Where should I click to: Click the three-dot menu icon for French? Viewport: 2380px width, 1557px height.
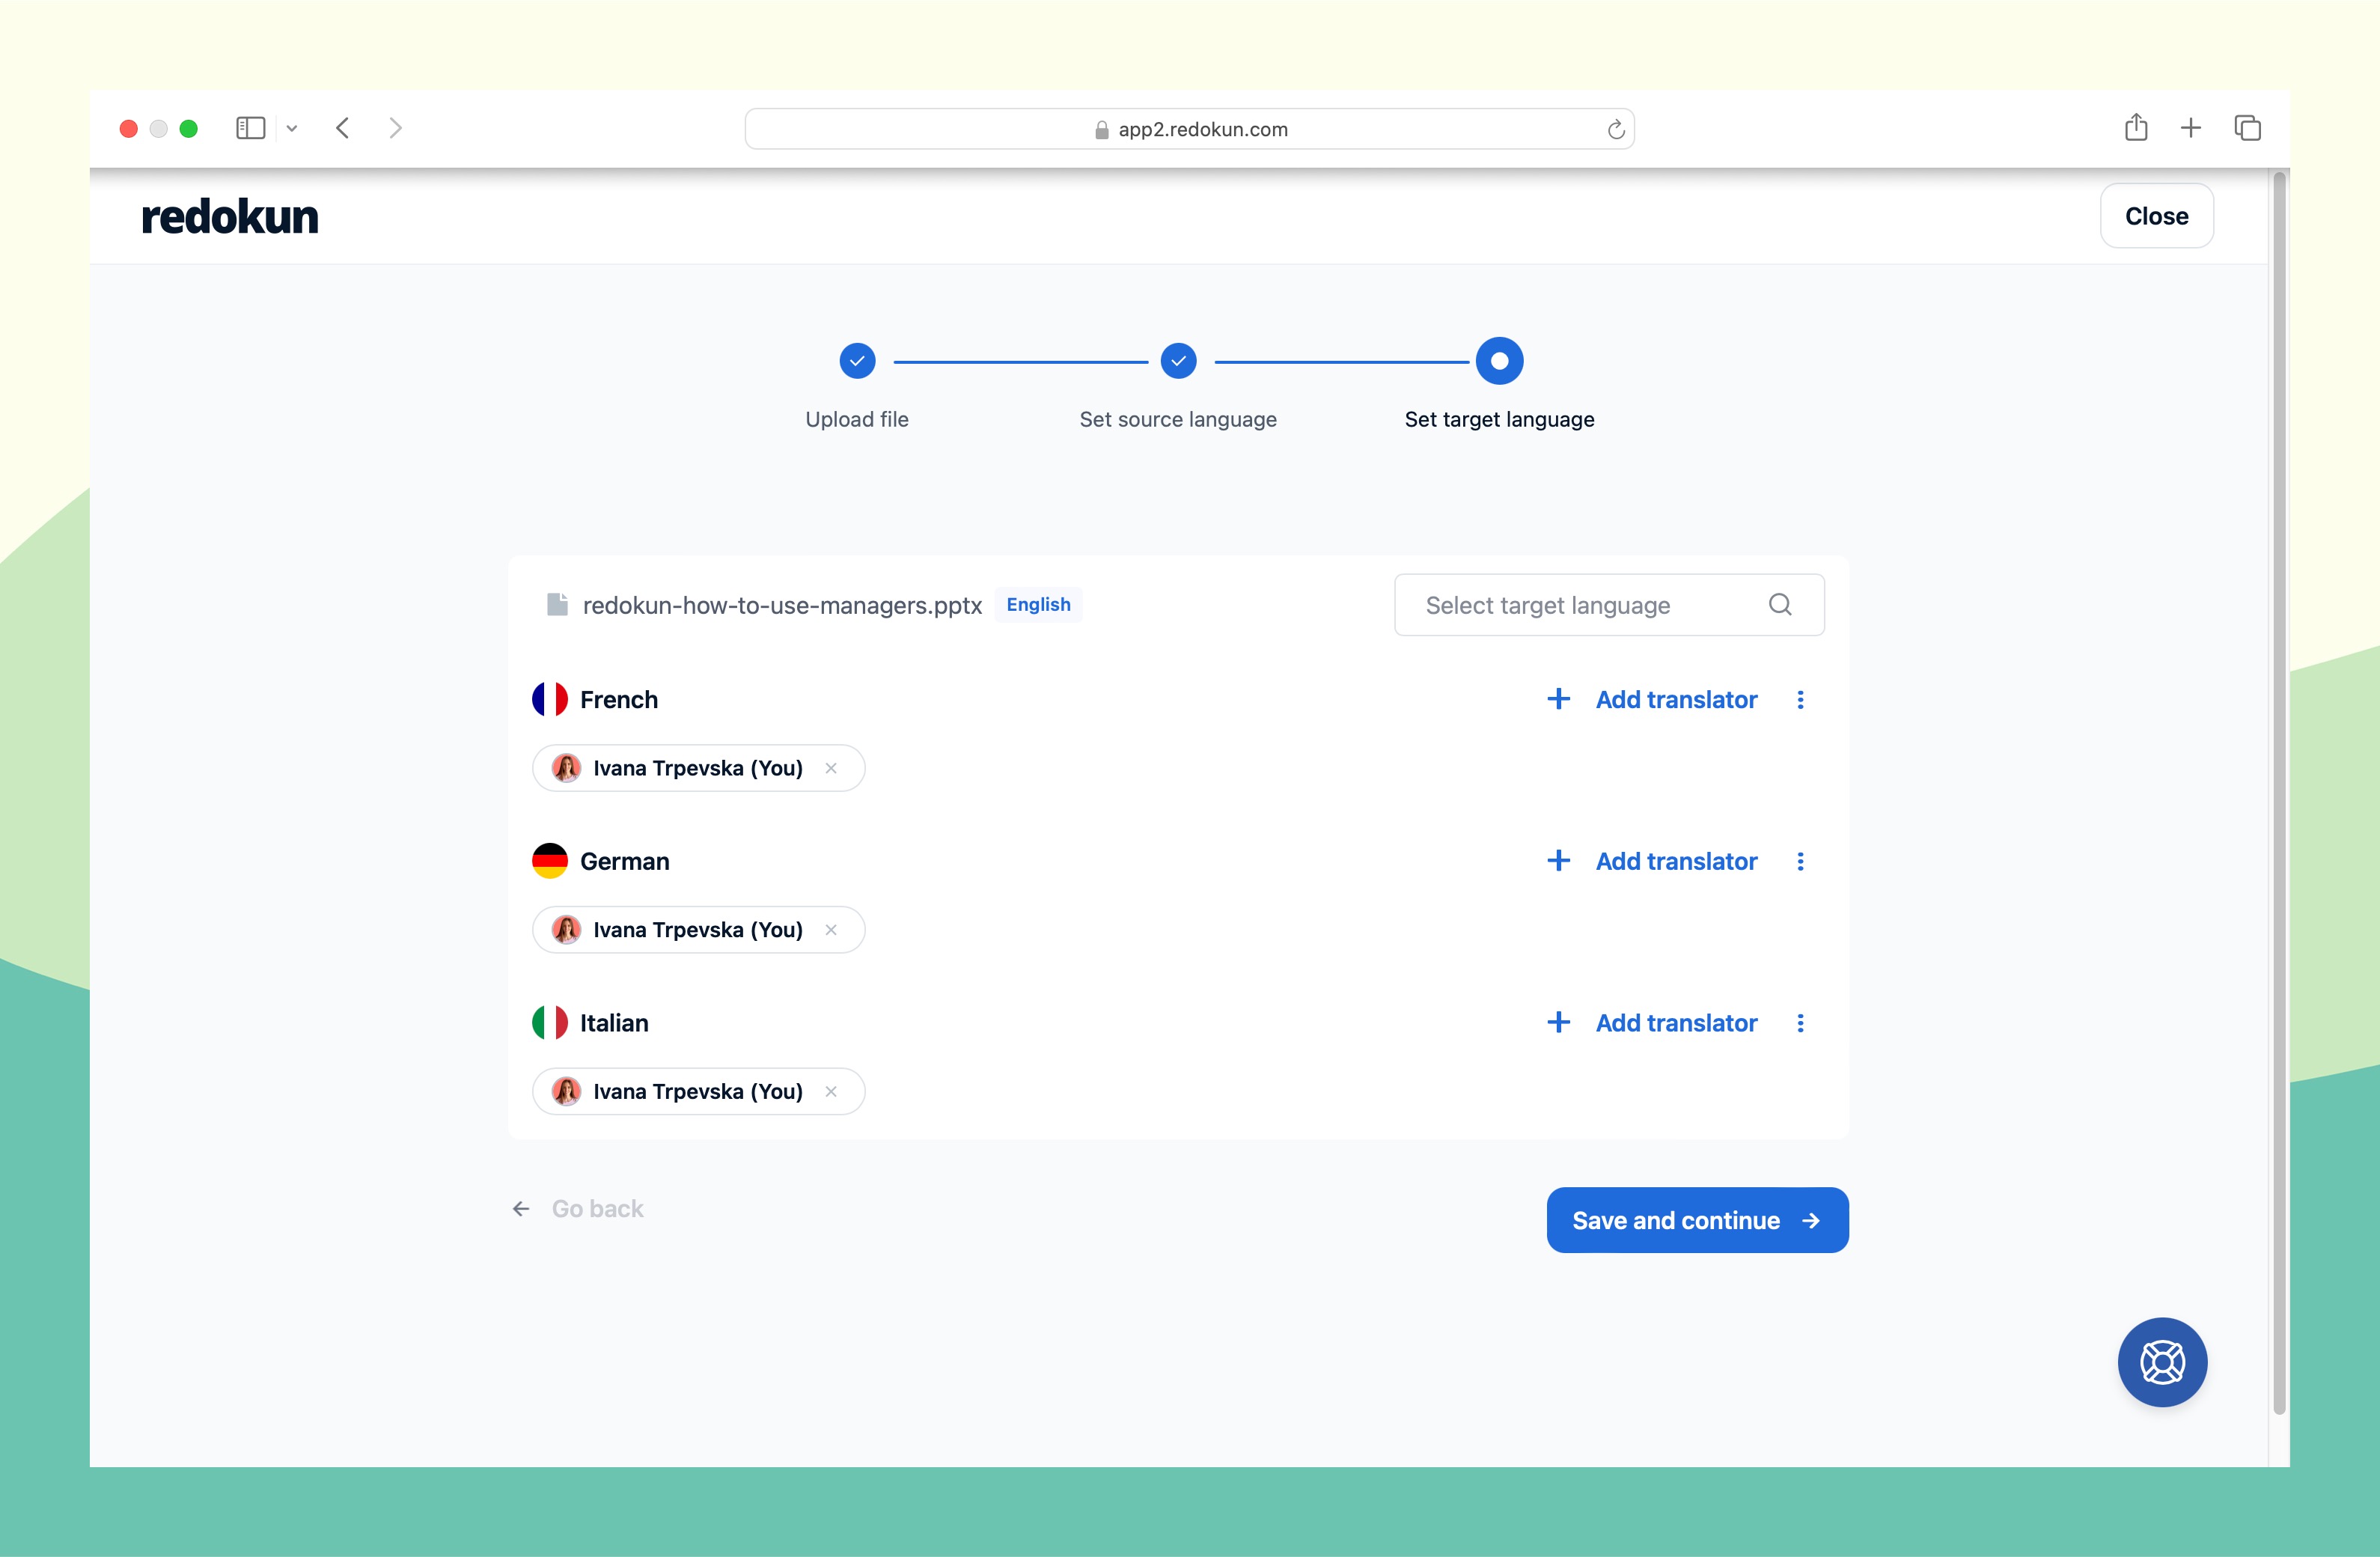pyautogui.click(x=1801, y=698)
